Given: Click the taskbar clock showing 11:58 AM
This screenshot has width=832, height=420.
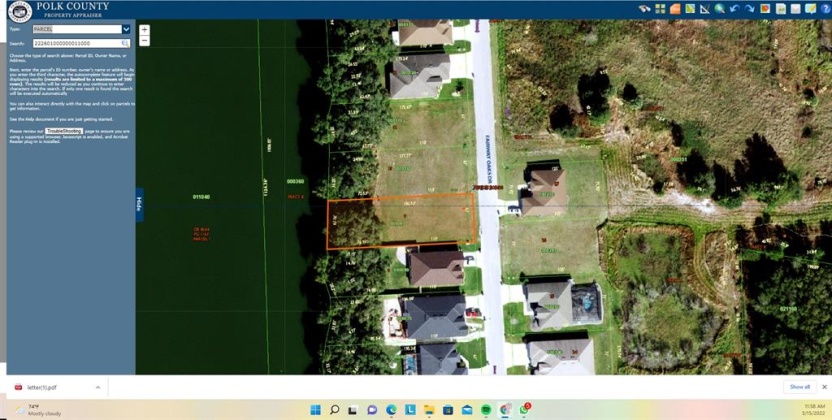Looking at the screenshot, I should click(814, 409).
